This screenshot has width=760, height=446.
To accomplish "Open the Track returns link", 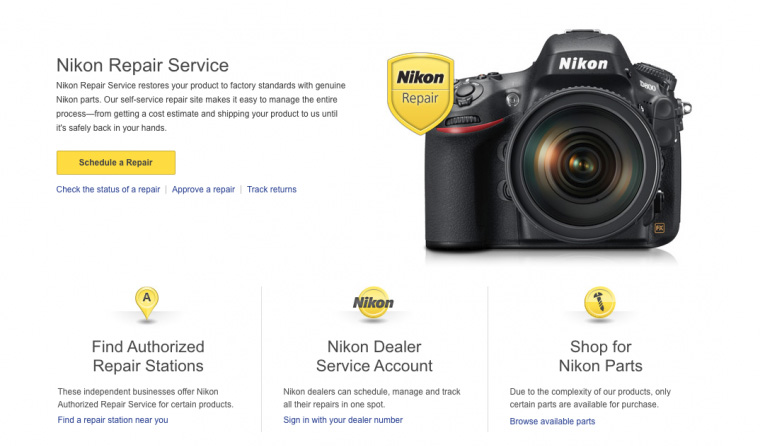I will [271, 189].
